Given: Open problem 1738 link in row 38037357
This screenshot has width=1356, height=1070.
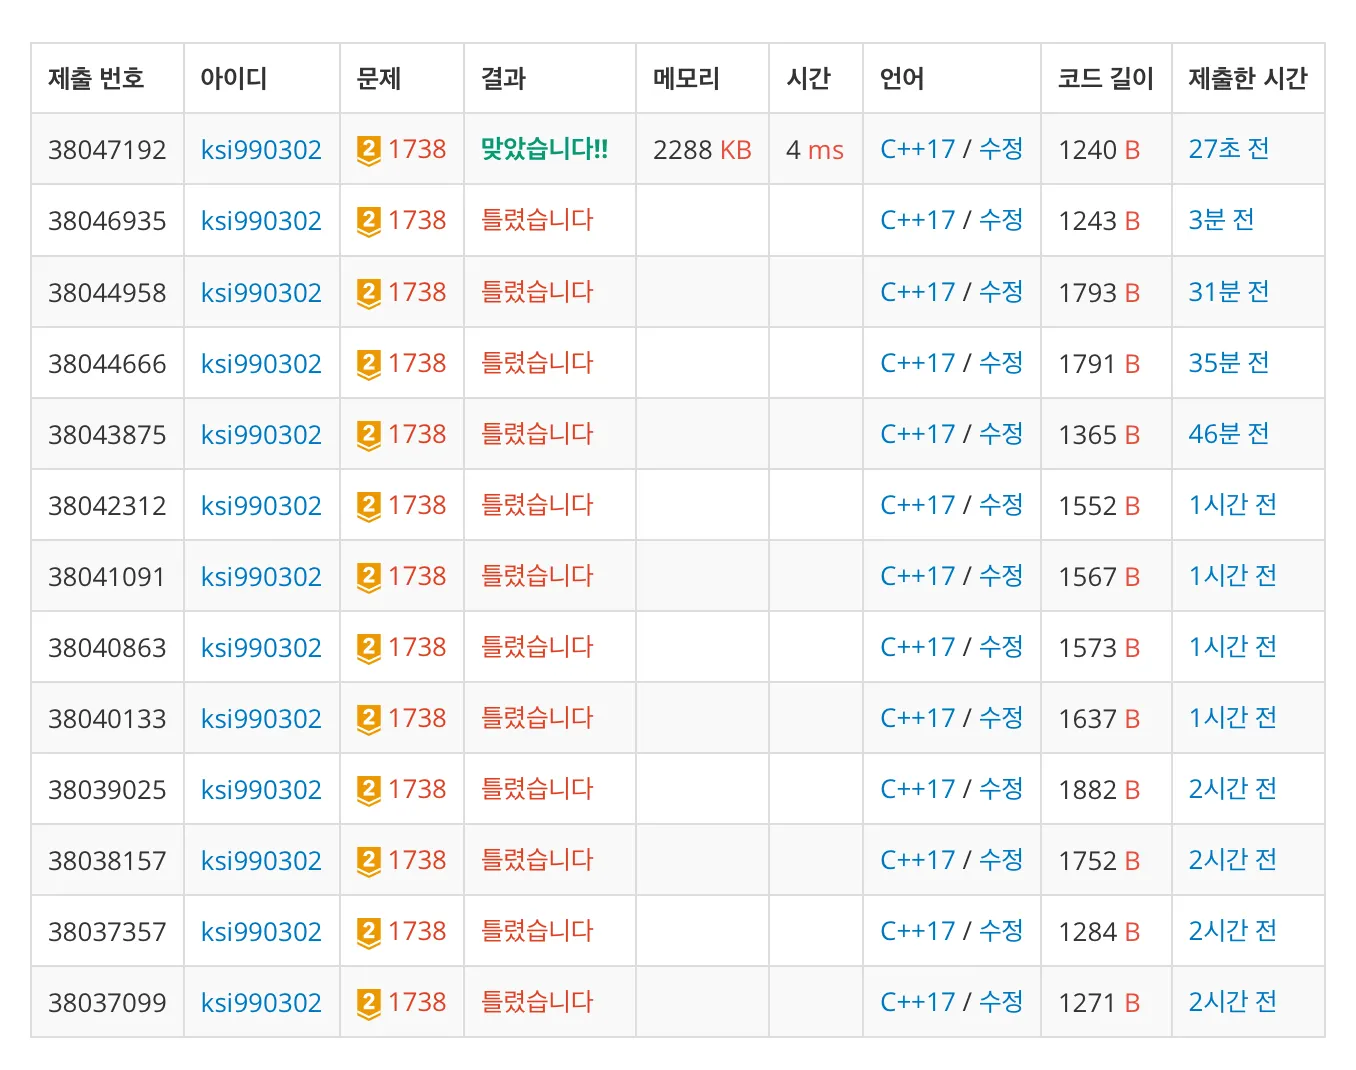Looking at the screenshot, I should tap(417, 932).
